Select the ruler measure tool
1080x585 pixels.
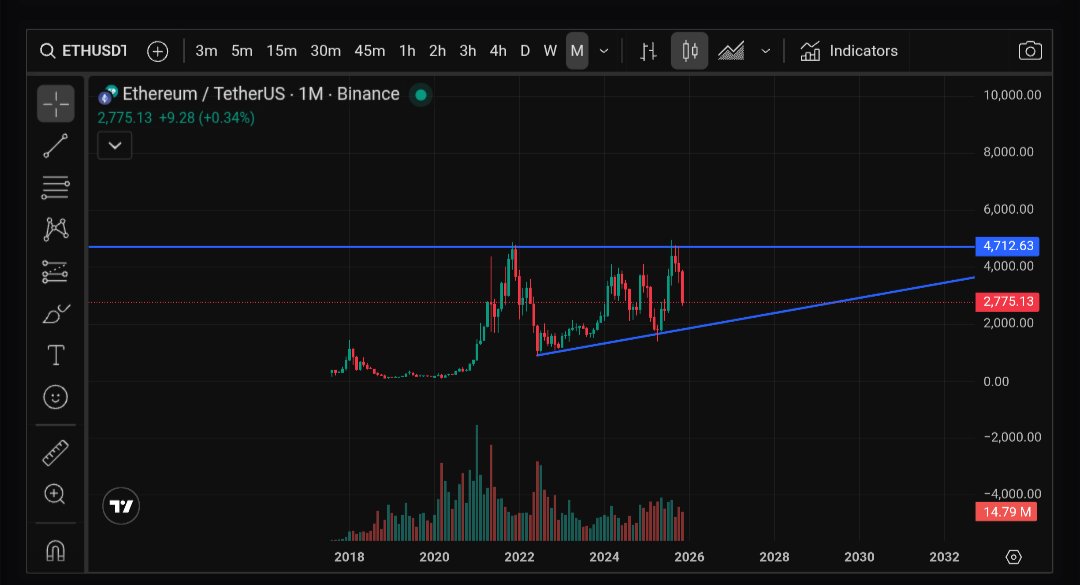point(56,453)
